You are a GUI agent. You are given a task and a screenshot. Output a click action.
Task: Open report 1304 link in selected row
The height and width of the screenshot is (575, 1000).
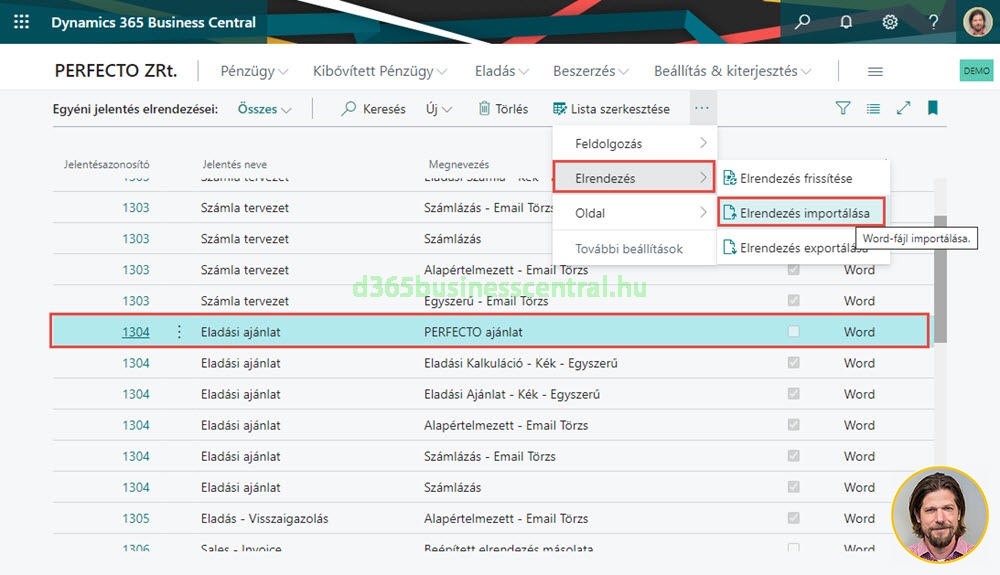136,332
